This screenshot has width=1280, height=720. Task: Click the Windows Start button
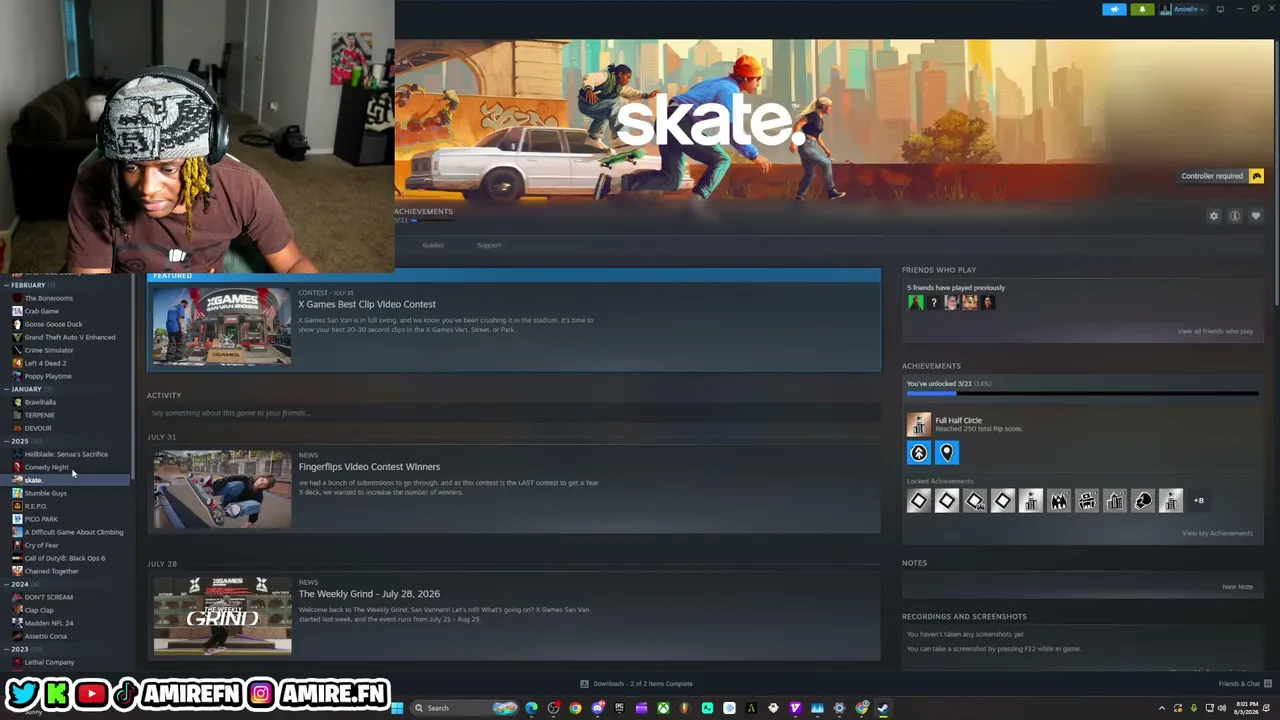click(397, 708)
